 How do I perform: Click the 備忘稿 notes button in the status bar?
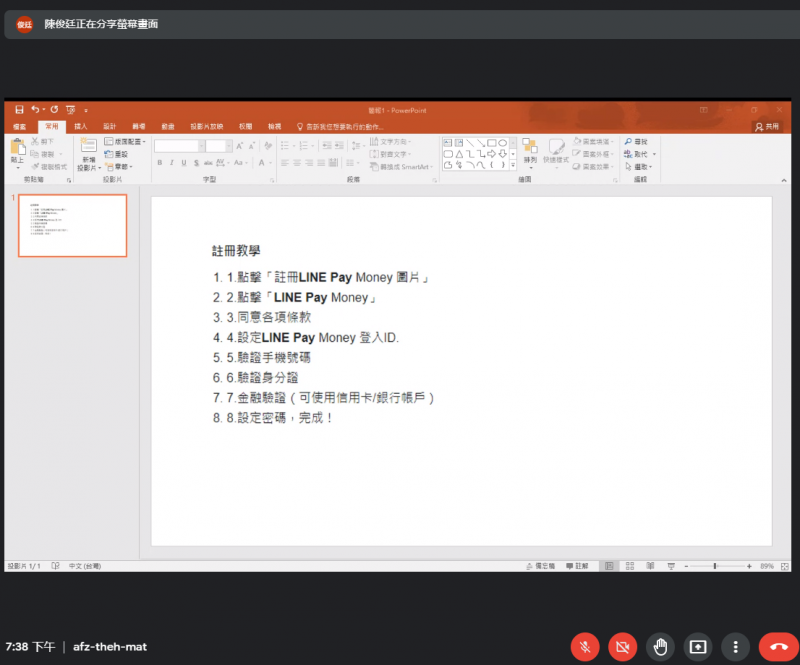click(540, 566)
